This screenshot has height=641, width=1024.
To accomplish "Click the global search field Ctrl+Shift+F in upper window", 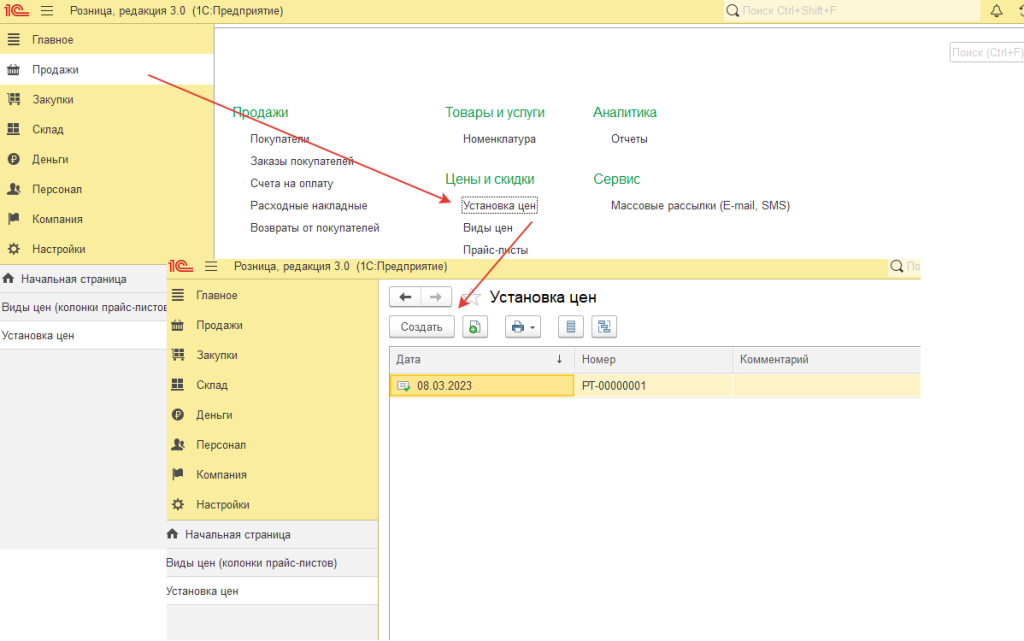I will pos(852,11).
